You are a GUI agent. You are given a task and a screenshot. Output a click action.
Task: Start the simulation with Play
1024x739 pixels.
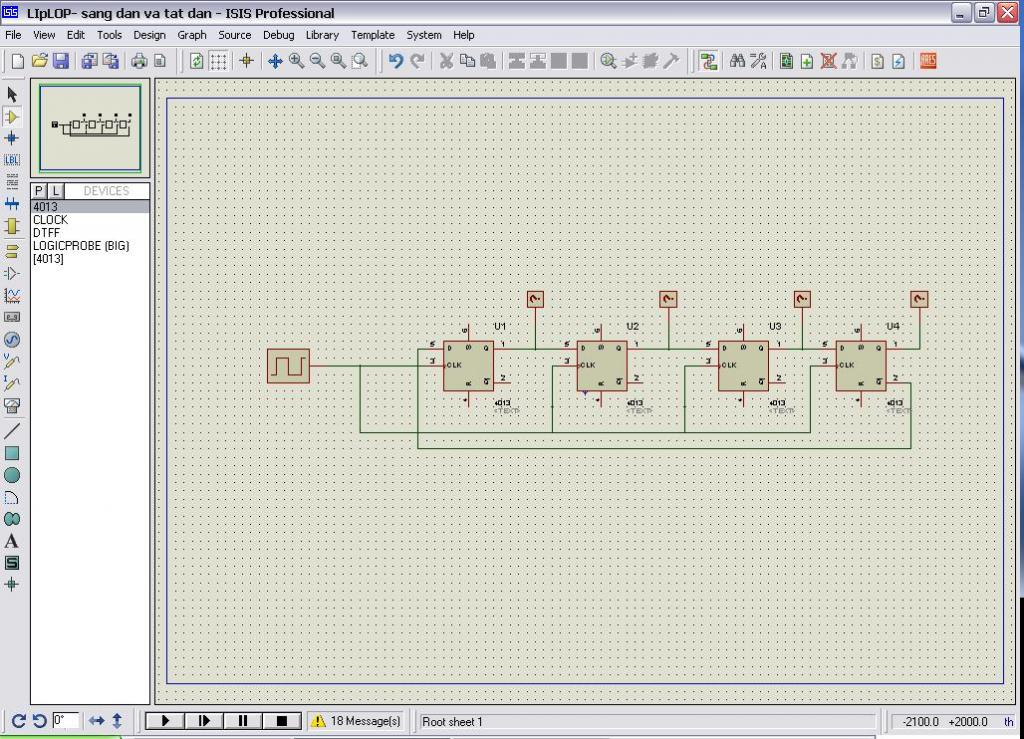165,721
